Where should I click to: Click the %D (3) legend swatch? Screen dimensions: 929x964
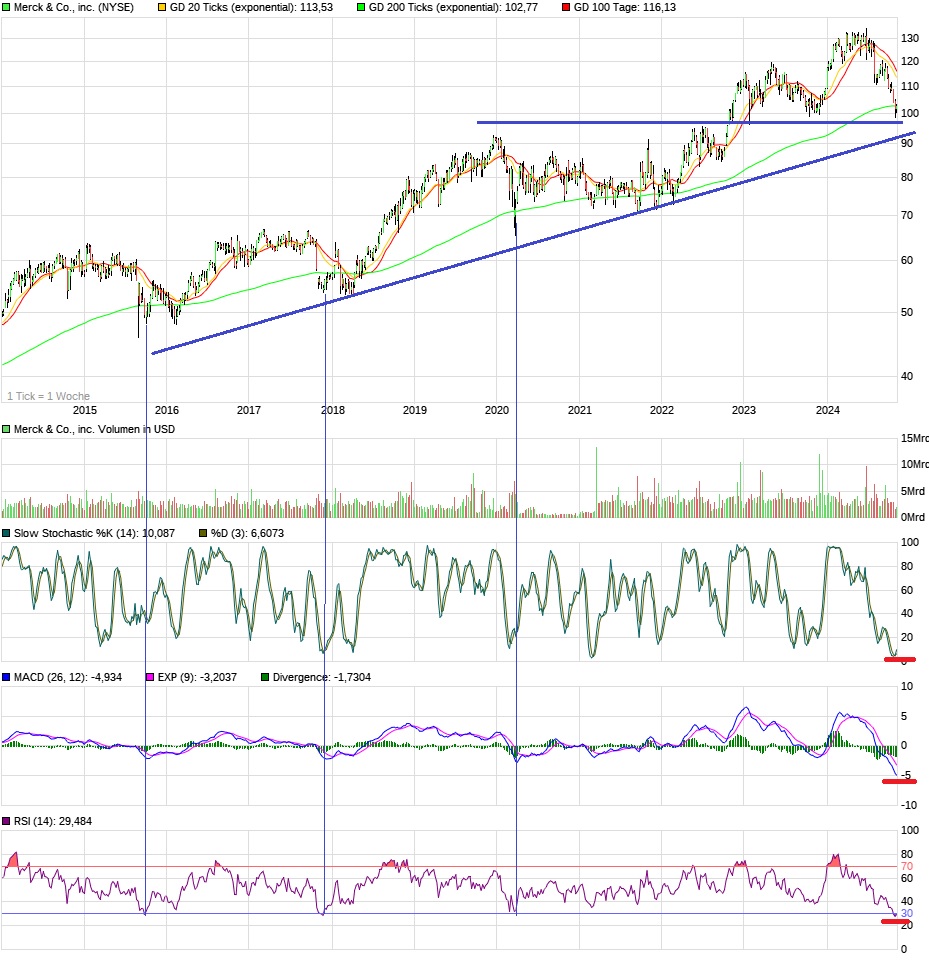[203, 533]
